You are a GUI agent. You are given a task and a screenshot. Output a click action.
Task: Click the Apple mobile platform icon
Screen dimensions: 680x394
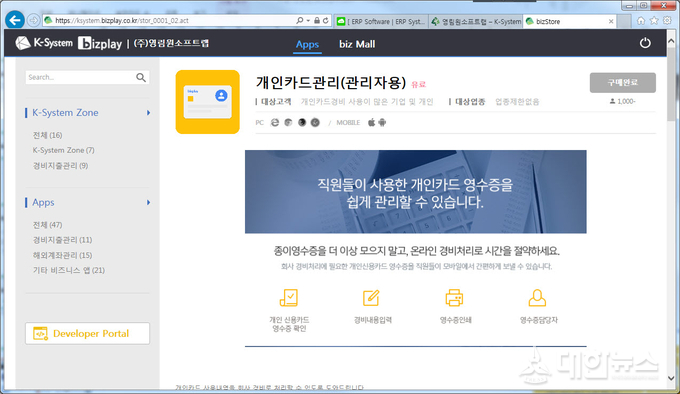point(372,123)
